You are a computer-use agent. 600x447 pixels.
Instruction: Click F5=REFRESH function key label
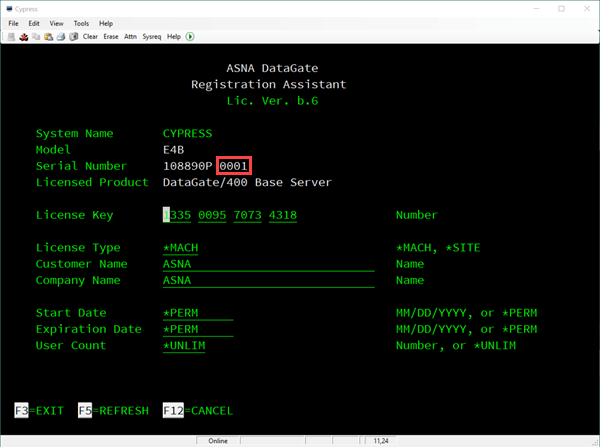tap(113, 411)
